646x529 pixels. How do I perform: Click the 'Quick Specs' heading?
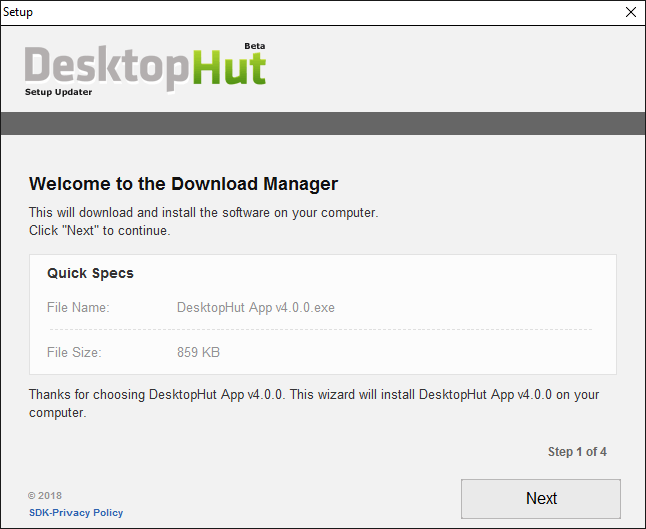pyautogui.click(x=90, y=273)
